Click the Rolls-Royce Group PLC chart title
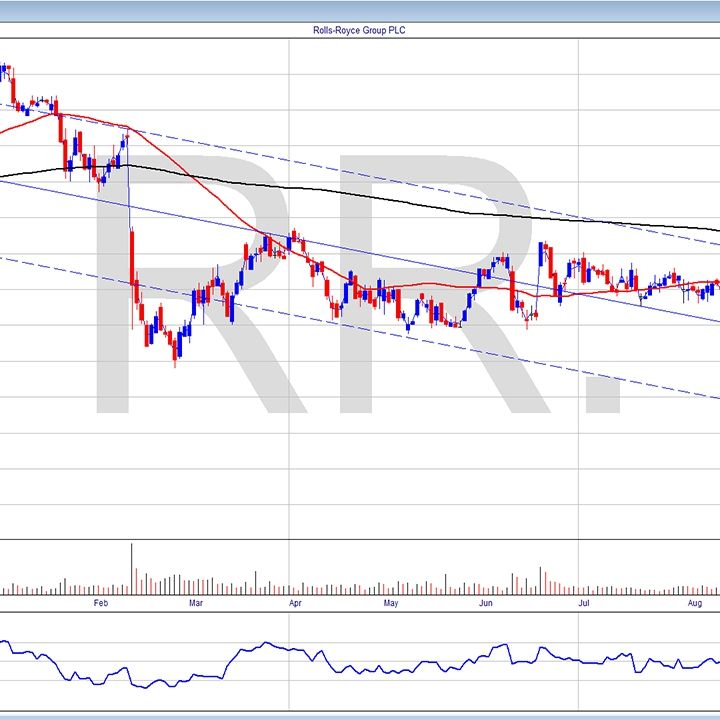720x720 pixels. pos(359,30)
